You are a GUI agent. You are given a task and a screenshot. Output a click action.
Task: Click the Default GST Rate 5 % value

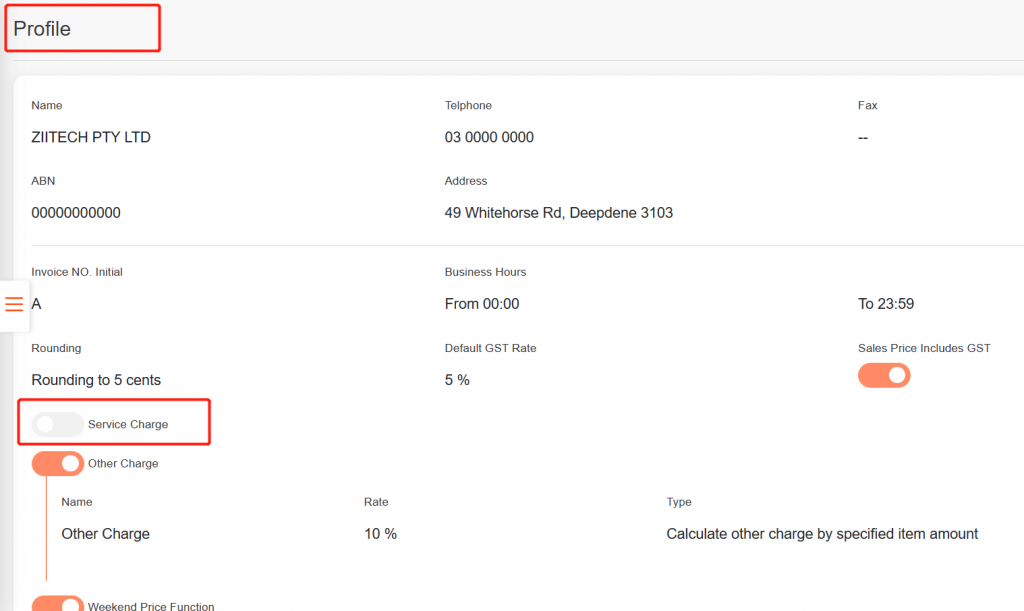pyautogui.click(x=457, y=380)
